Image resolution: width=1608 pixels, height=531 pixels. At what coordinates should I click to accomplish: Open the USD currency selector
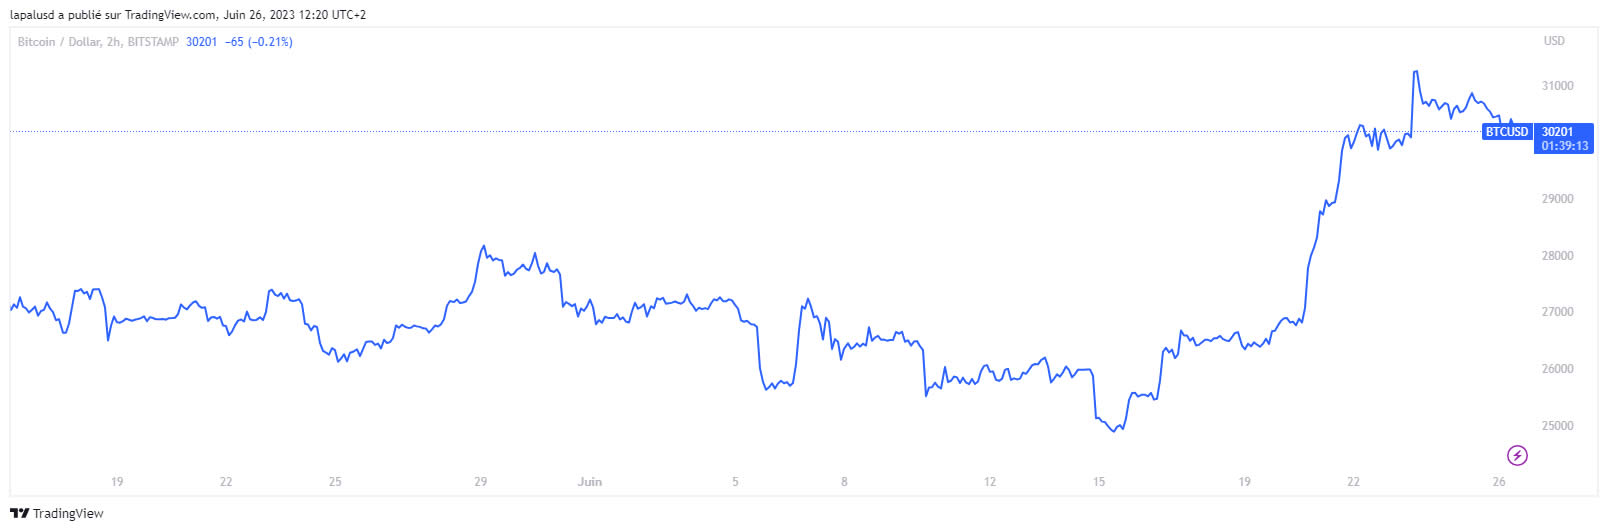pyautogui.click(x=1553, y=41)
